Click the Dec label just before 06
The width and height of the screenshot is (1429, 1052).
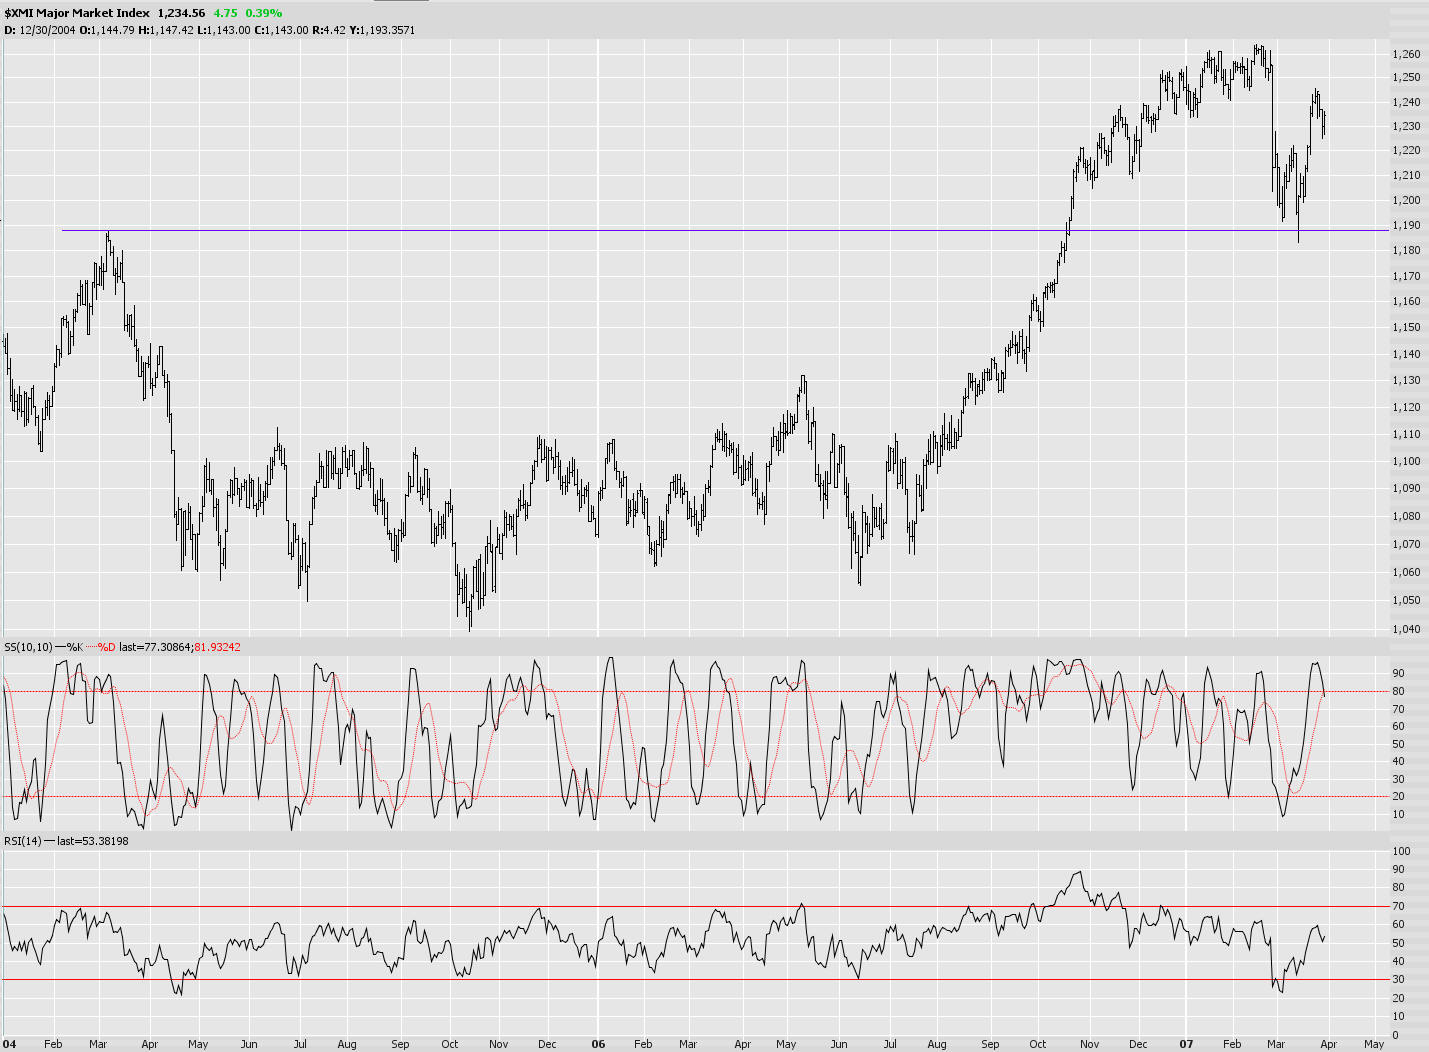tap(547, 1044)
